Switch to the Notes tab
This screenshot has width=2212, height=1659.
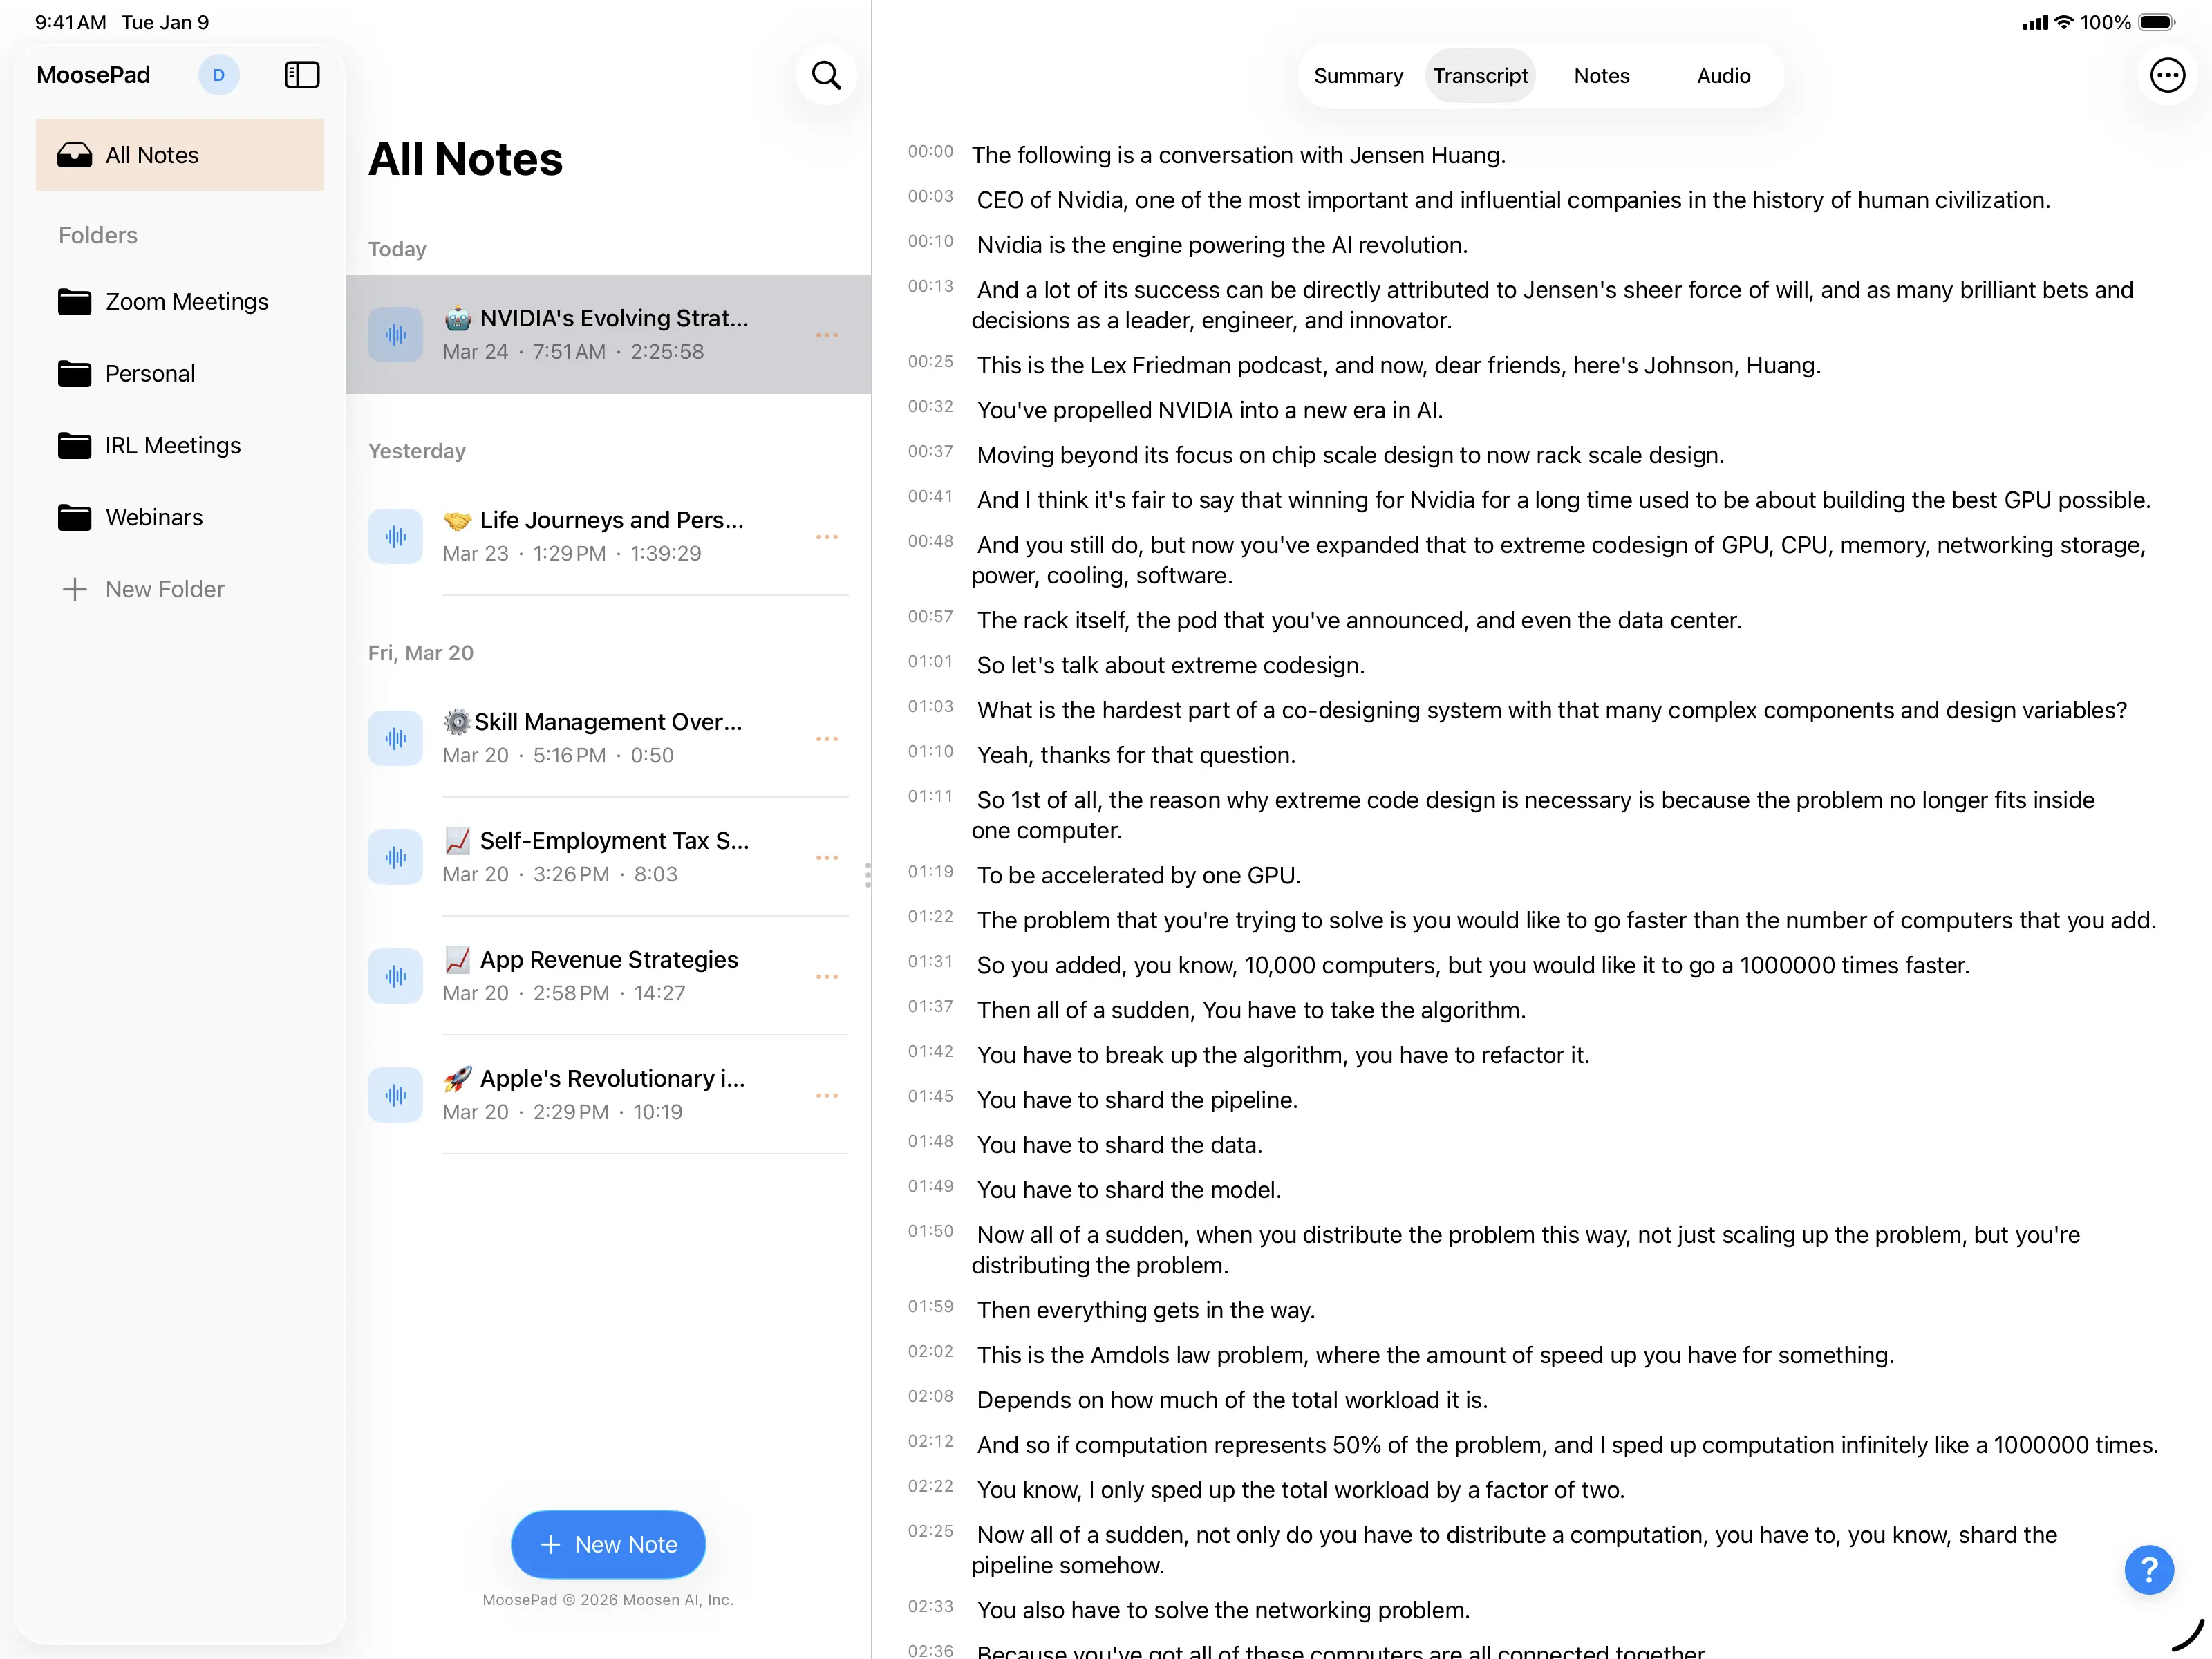tap(1601, 76)
